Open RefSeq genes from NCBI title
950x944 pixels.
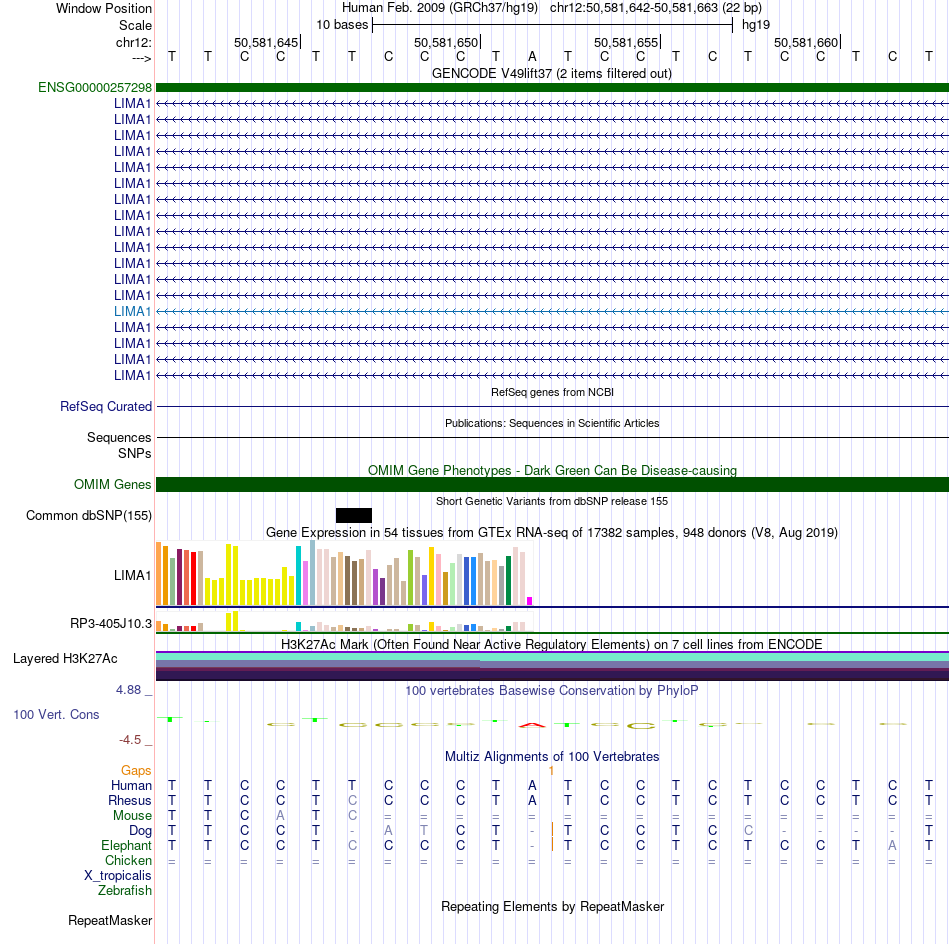(x=552, y=392)
